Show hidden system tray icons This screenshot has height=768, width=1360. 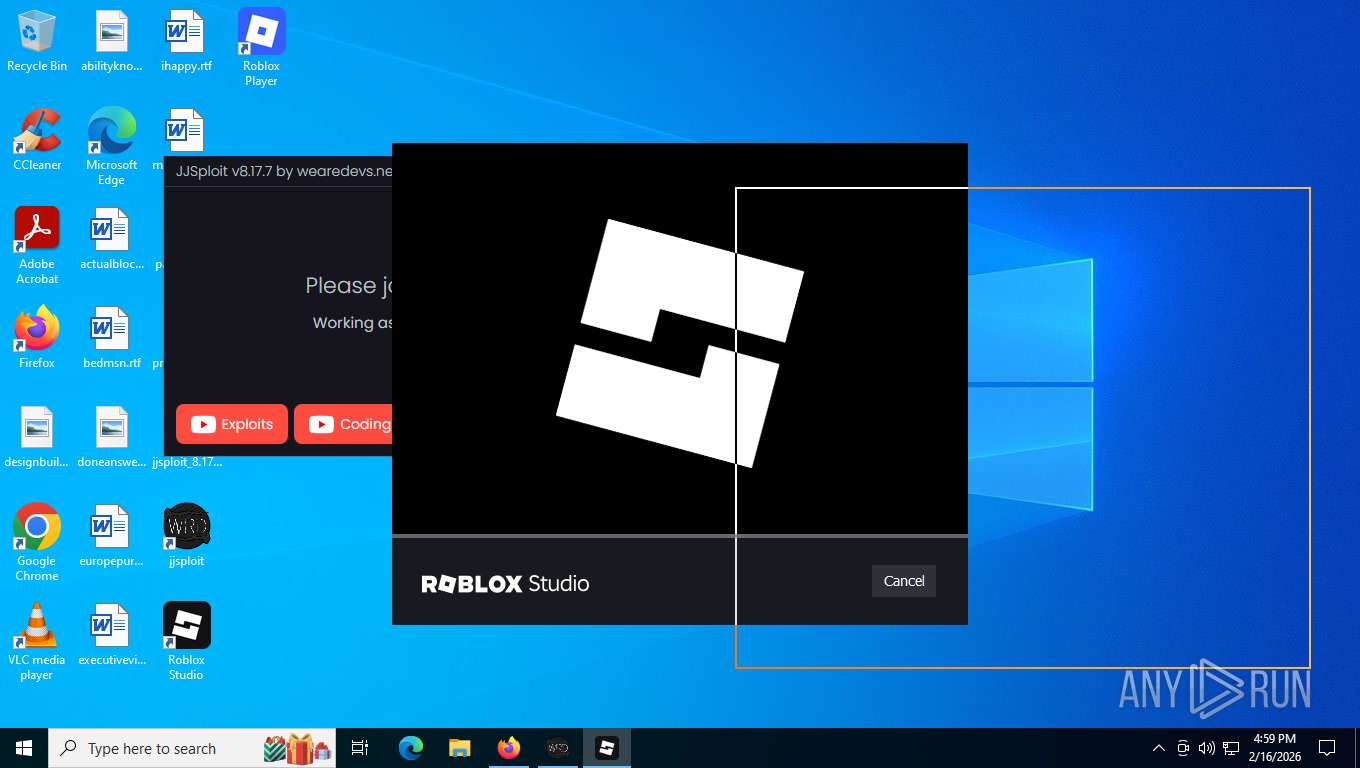(1159, 748)
